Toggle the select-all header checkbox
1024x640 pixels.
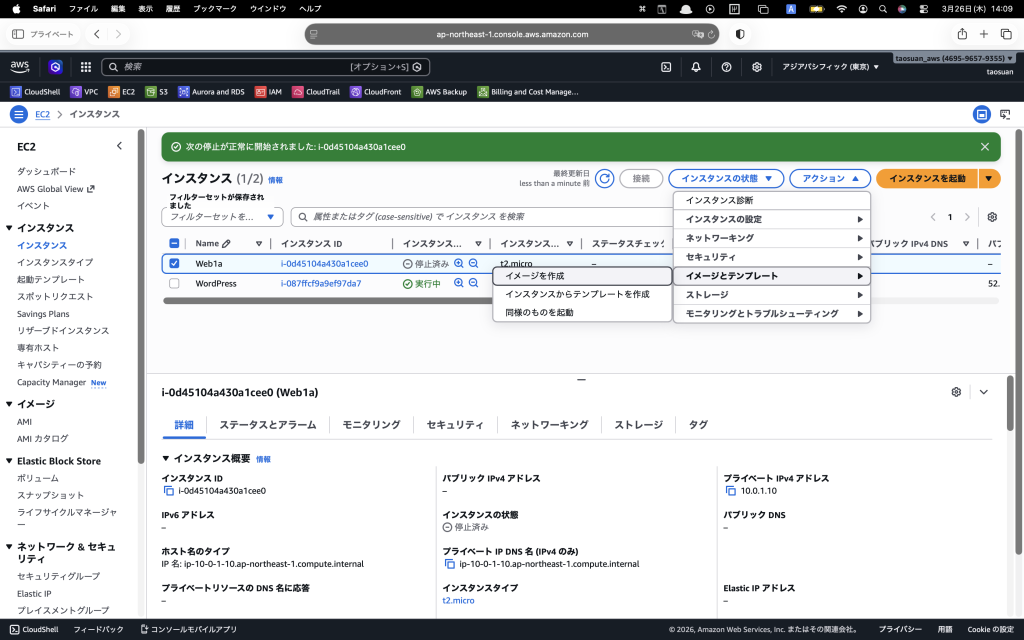[x=174, y=243]
